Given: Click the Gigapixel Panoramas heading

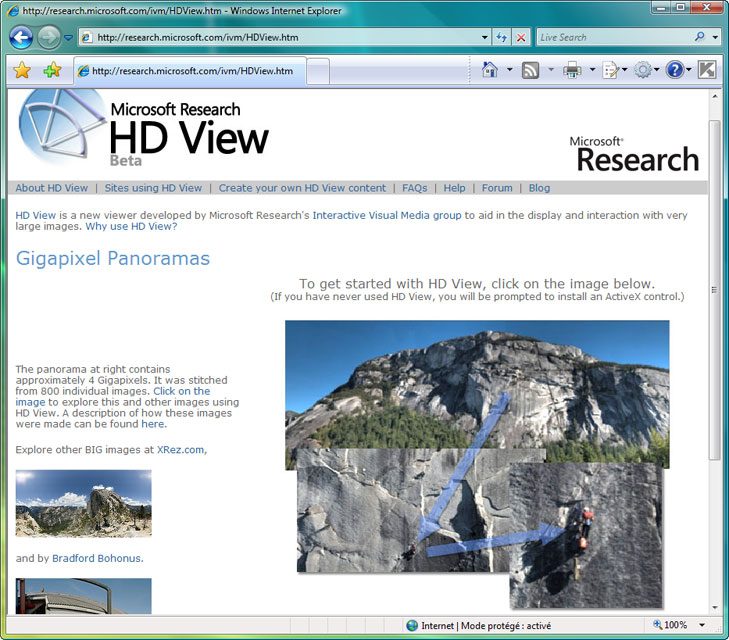Looking at the screenshot, I should tap(113, 258).
